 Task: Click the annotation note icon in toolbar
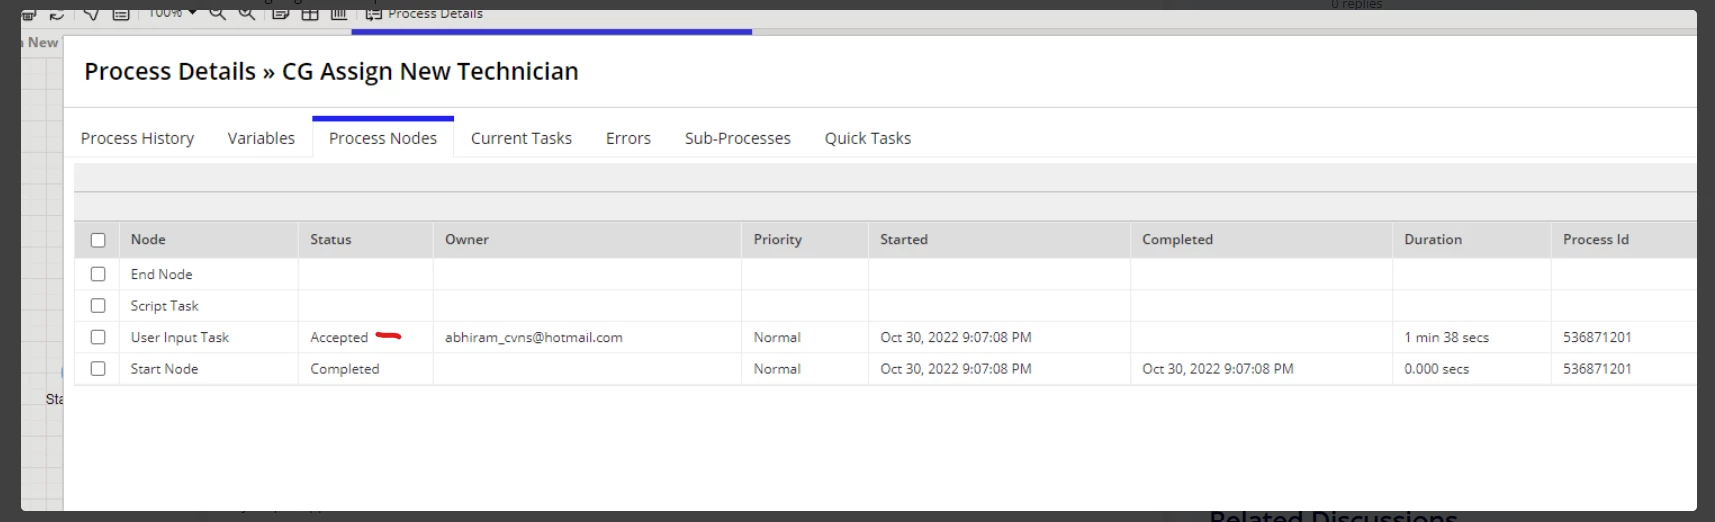click(281, 14)
